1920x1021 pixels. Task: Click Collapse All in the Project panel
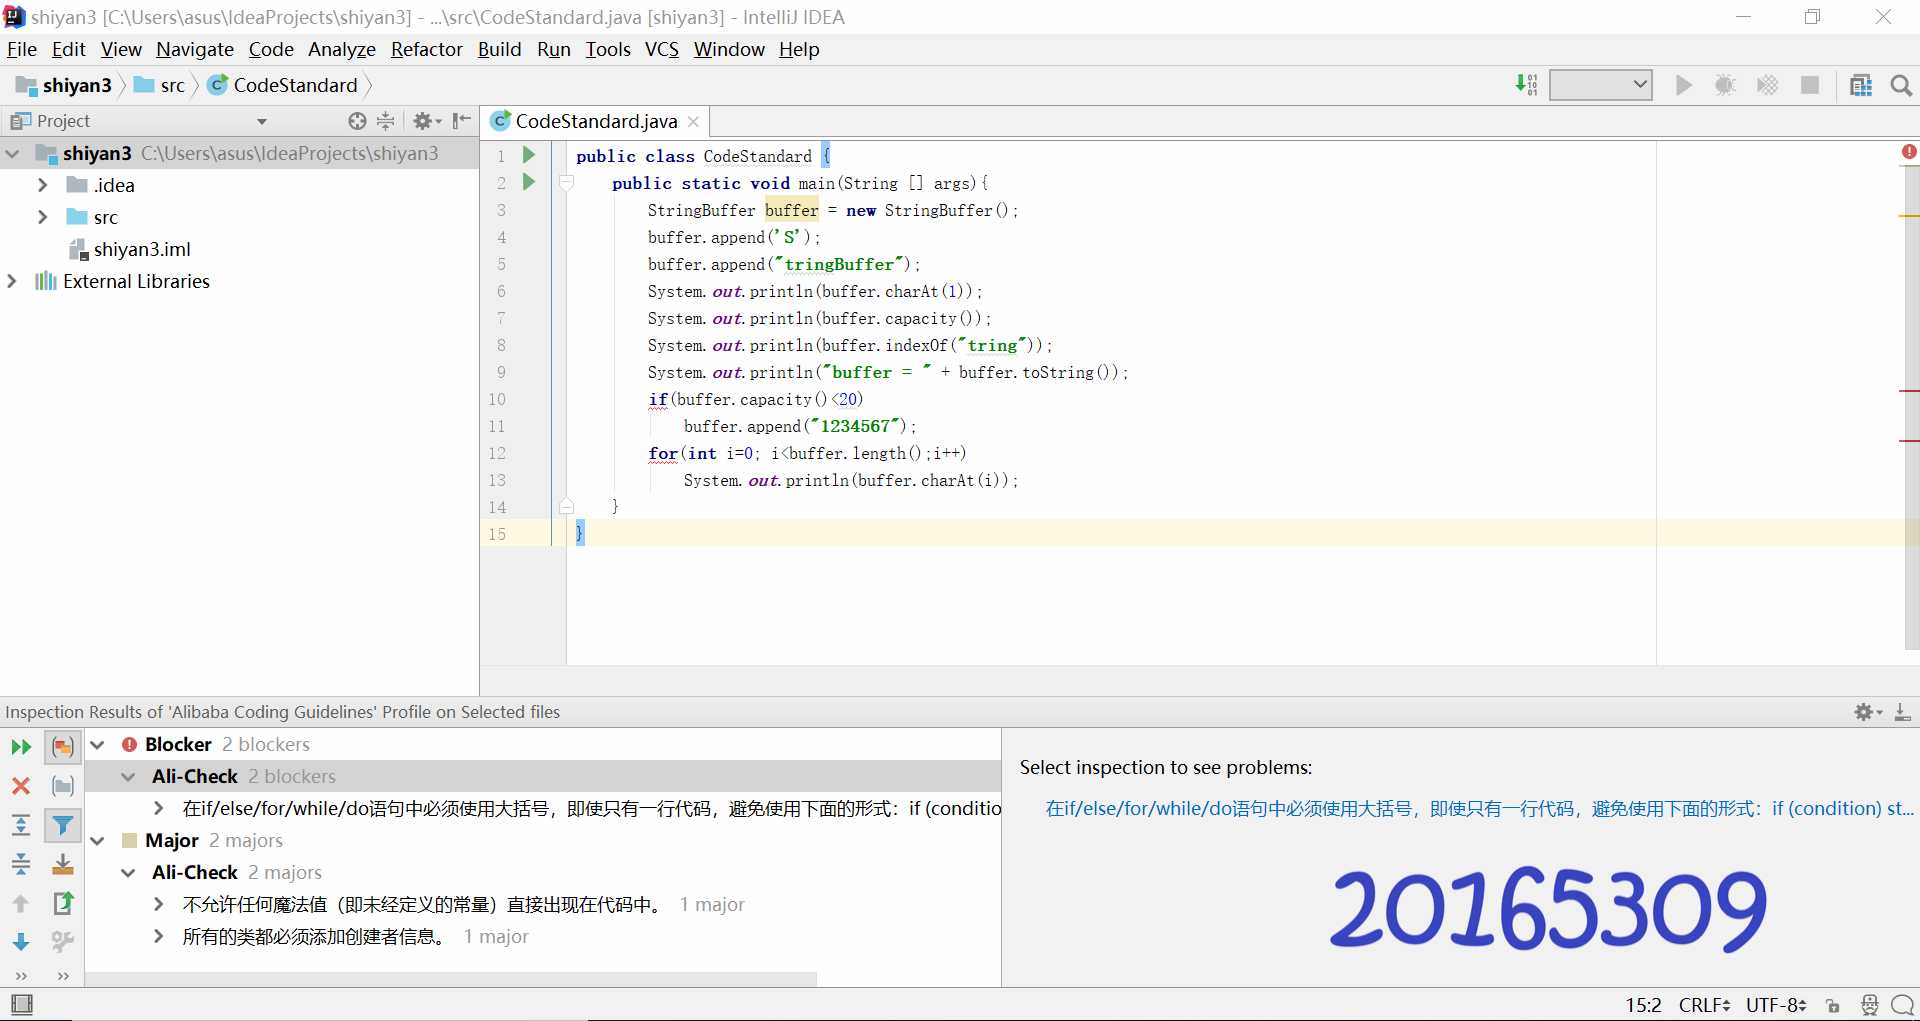tap(386, 121)
